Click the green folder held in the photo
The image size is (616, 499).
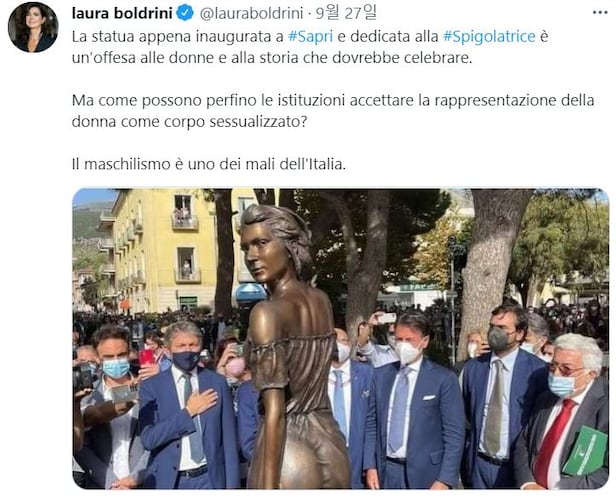(585, 451)
